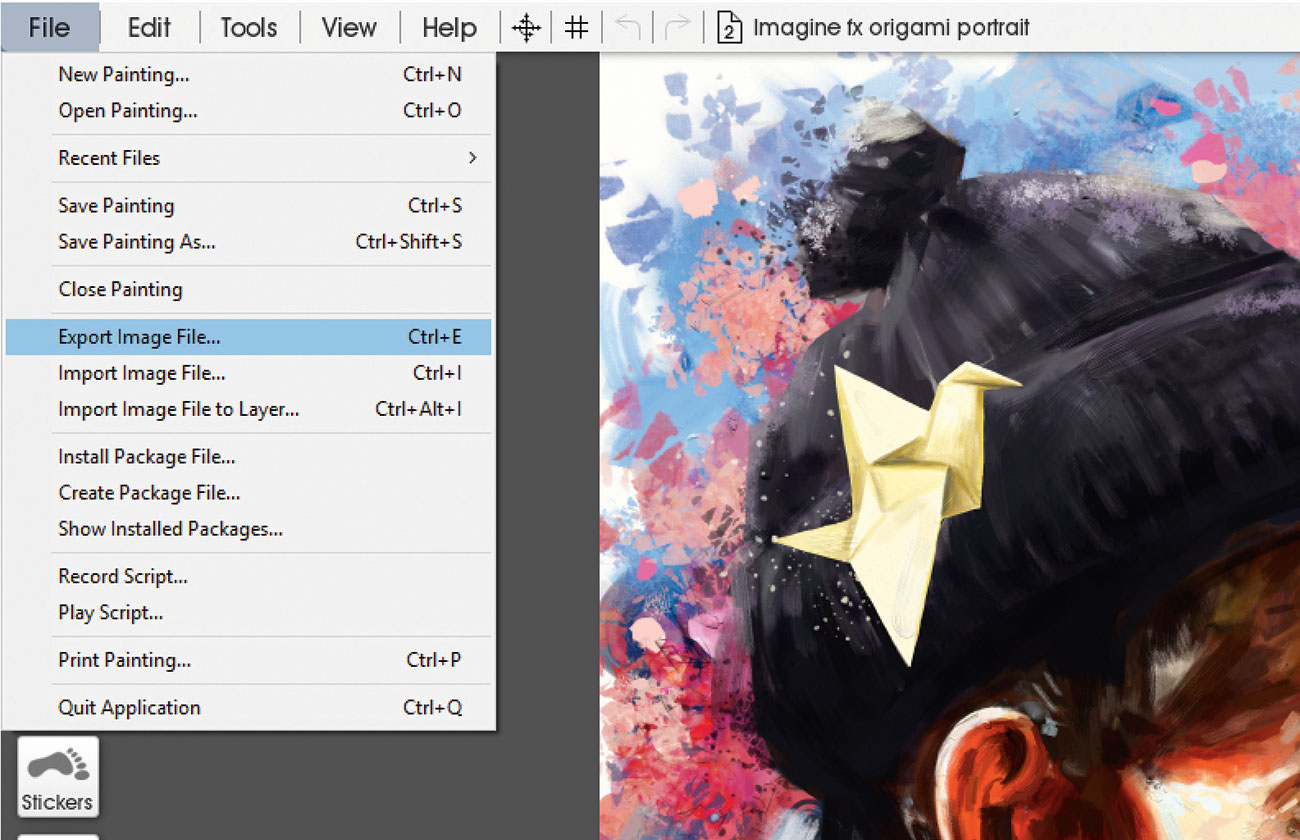This screenshot has width=1300, height=840.
Task: Open the Stickers panel button
Action: coord(58,776)
